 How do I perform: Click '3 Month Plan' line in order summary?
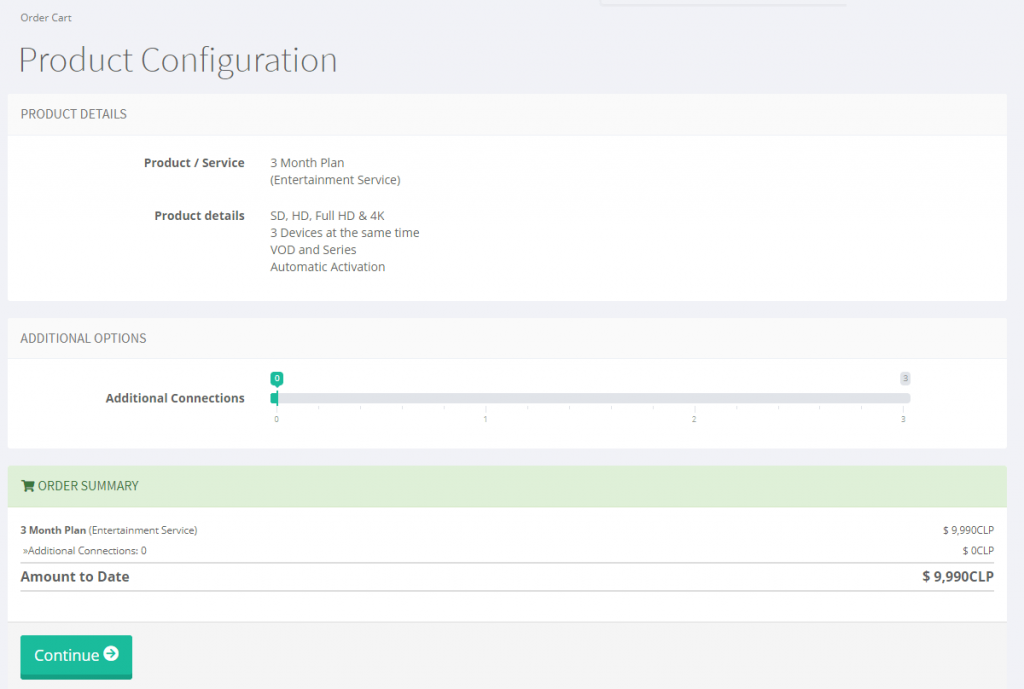[108, 530]
